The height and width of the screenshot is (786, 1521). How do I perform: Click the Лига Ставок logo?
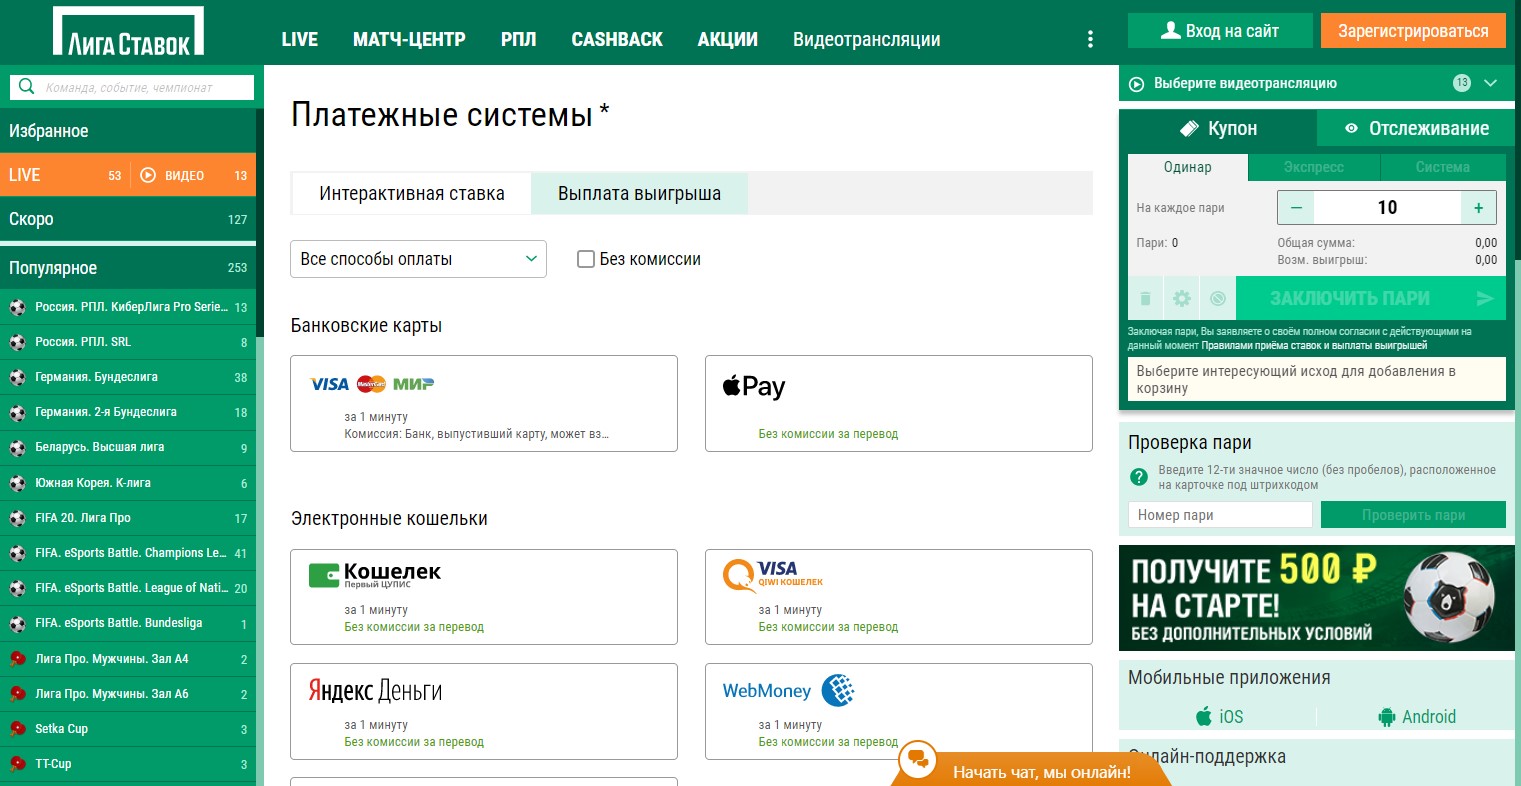128,33
